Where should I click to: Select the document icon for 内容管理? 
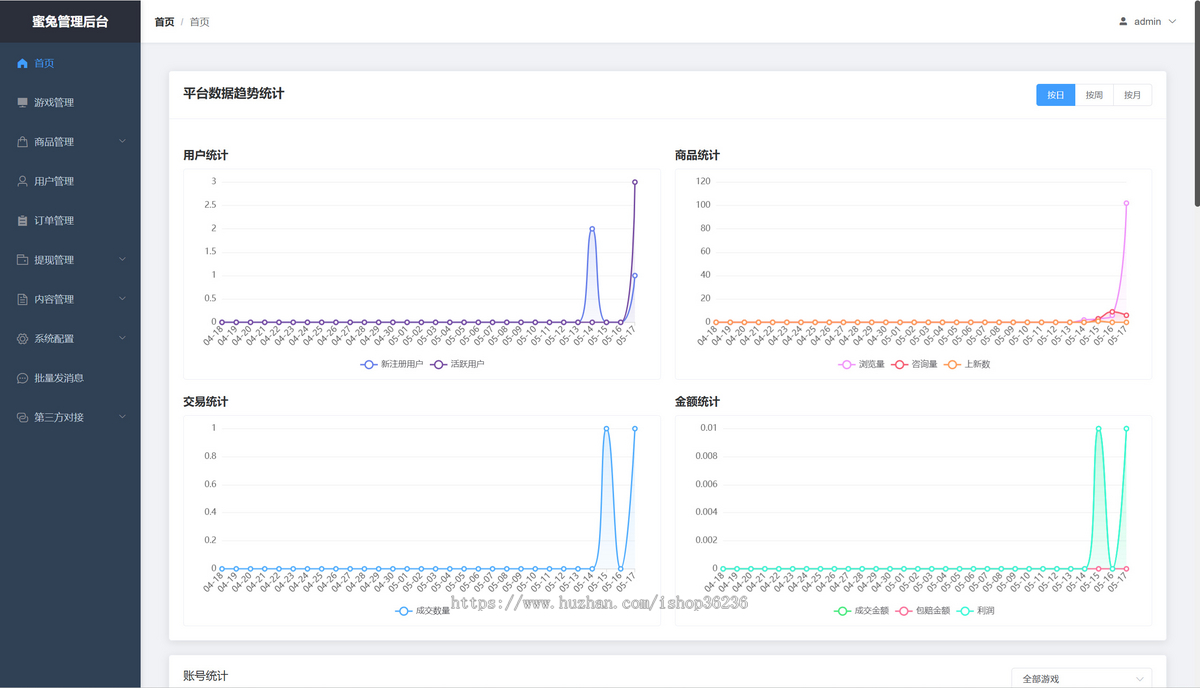pos(23,299)
